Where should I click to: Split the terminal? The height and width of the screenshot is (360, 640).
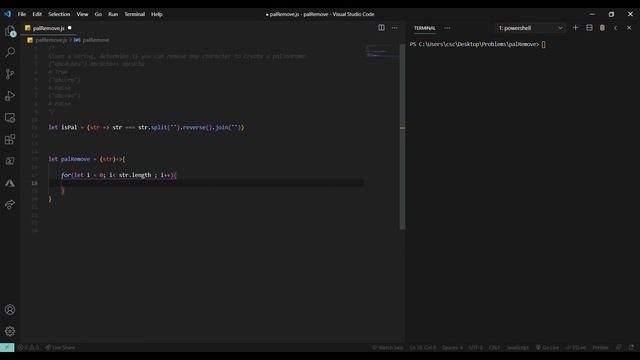tap(589, 28)
